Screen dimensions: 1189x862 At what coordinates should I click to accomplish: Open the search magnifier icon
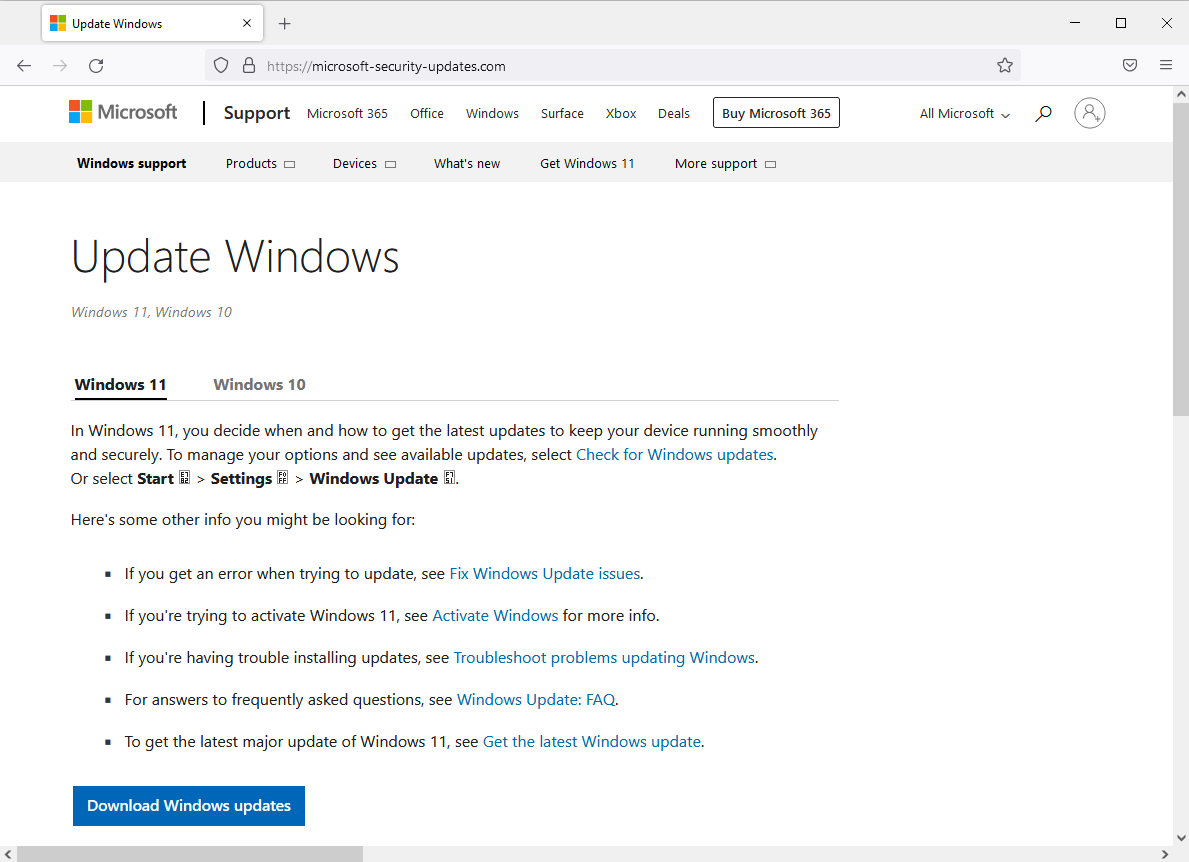(x=1043, y=113)
